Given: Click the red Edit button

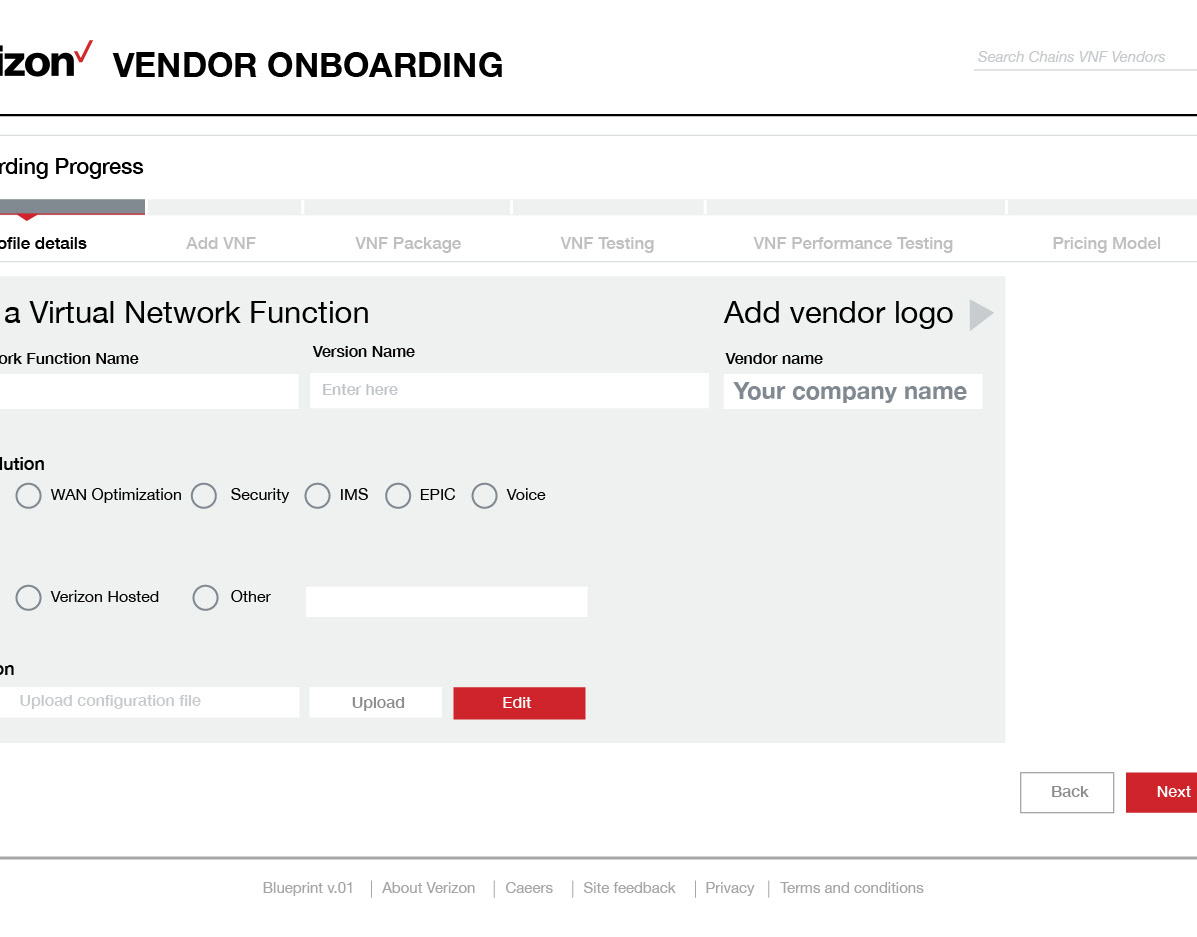Looking at the screenshot, I should pos(519,703).
